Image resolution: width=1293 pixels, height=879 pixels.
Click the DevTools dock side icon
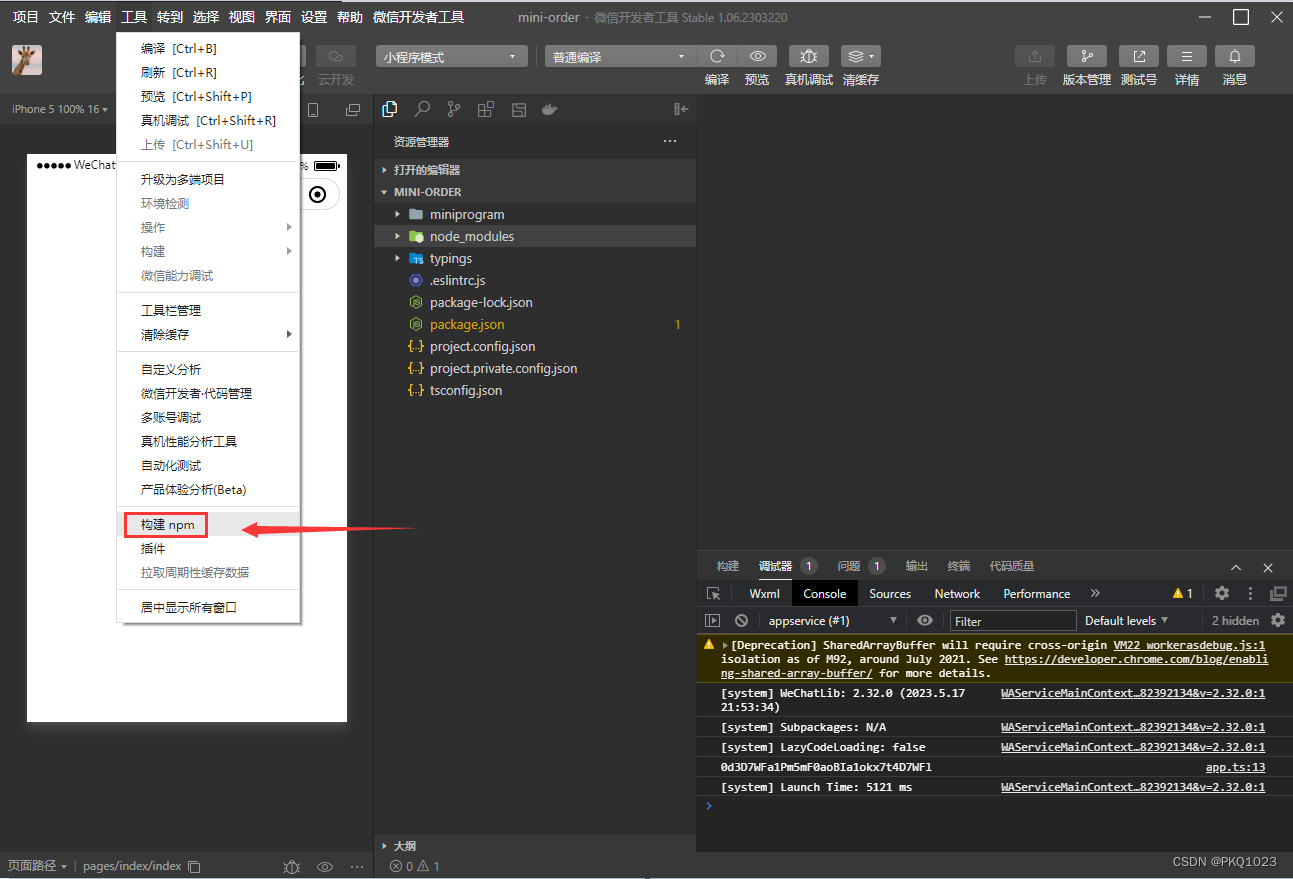click(1278, 593)
